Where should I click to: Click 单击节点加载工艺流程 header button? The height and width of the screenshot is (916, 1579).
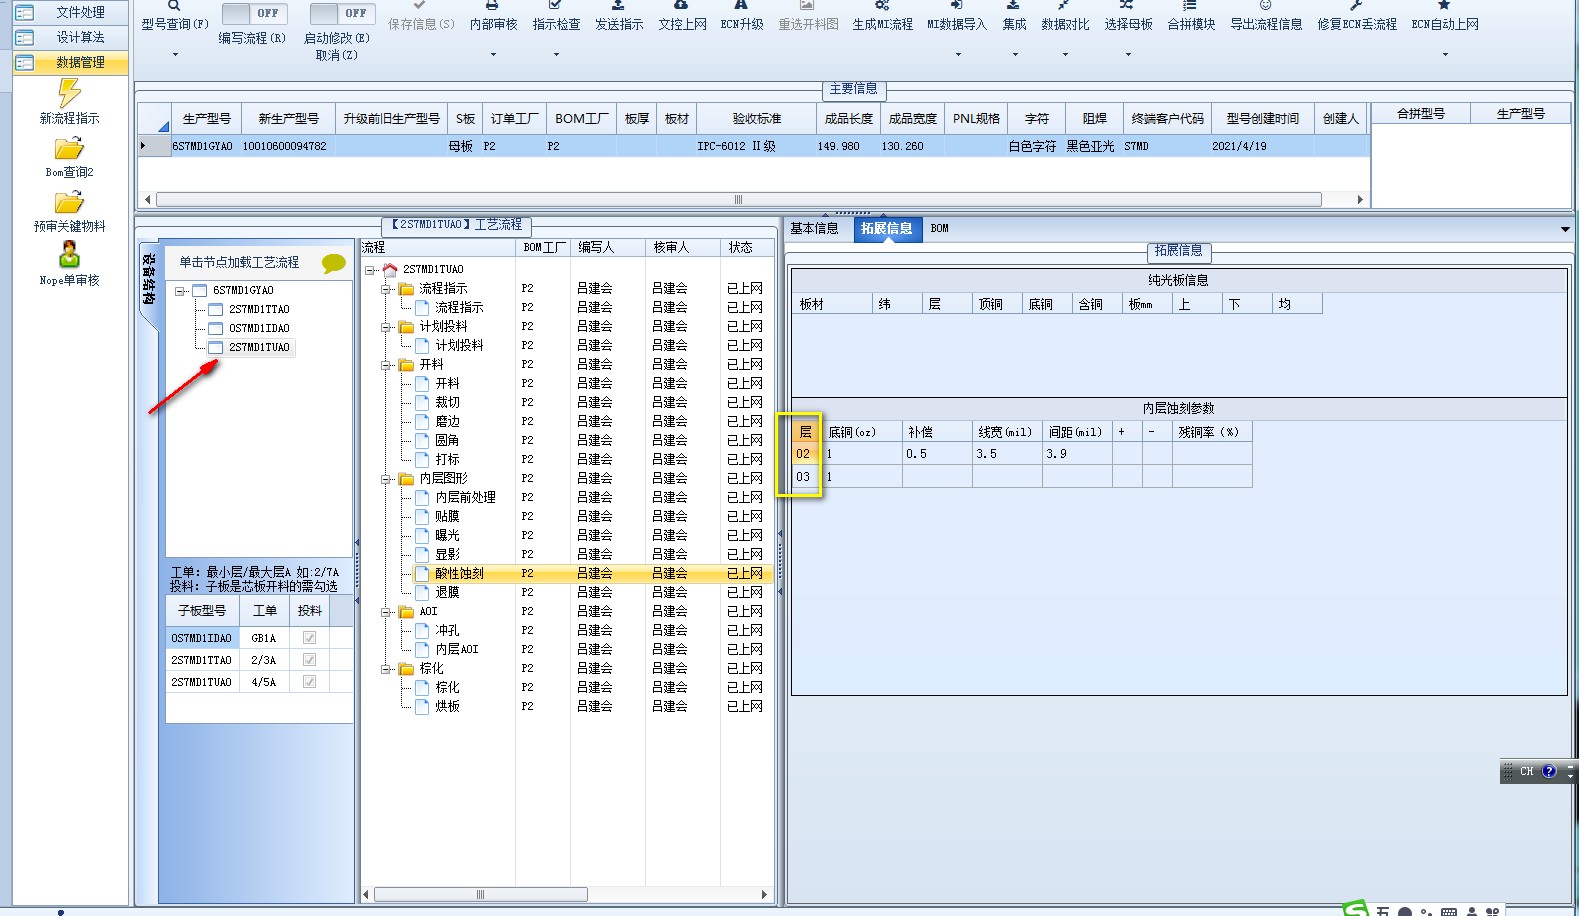pos(239,262)
